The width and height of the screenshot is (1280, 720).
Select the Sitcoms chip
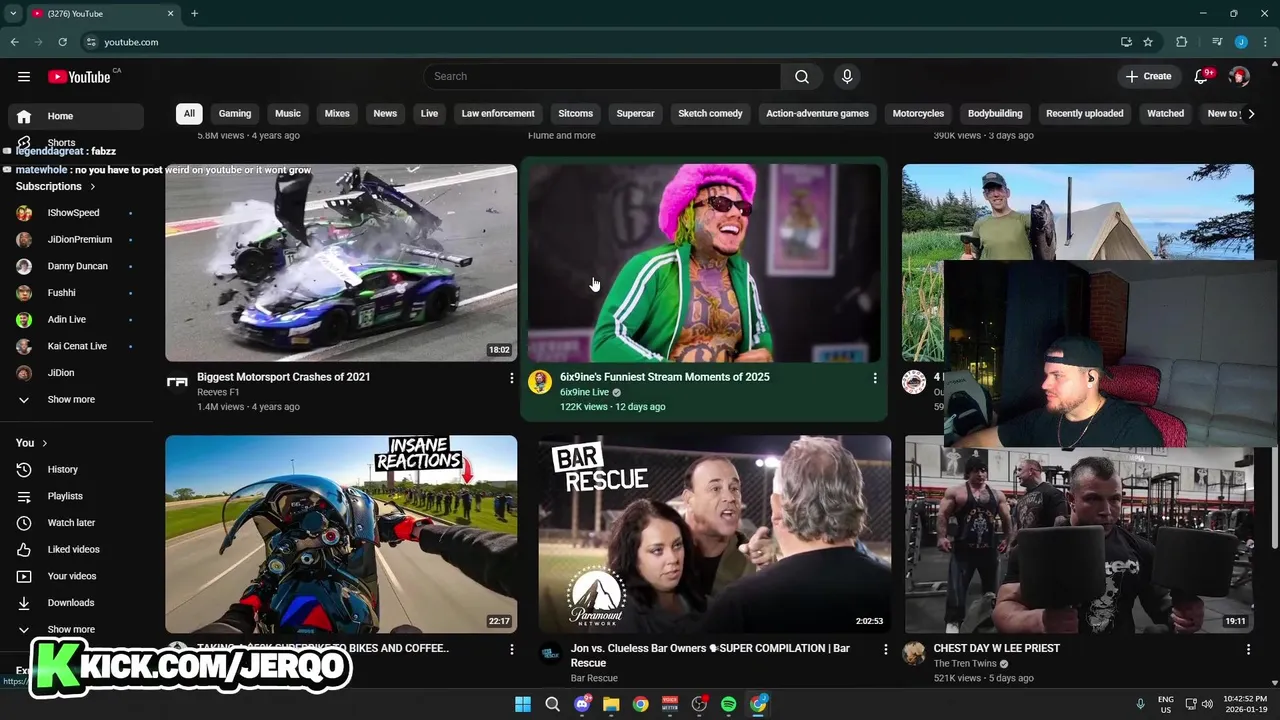[576, 114]
